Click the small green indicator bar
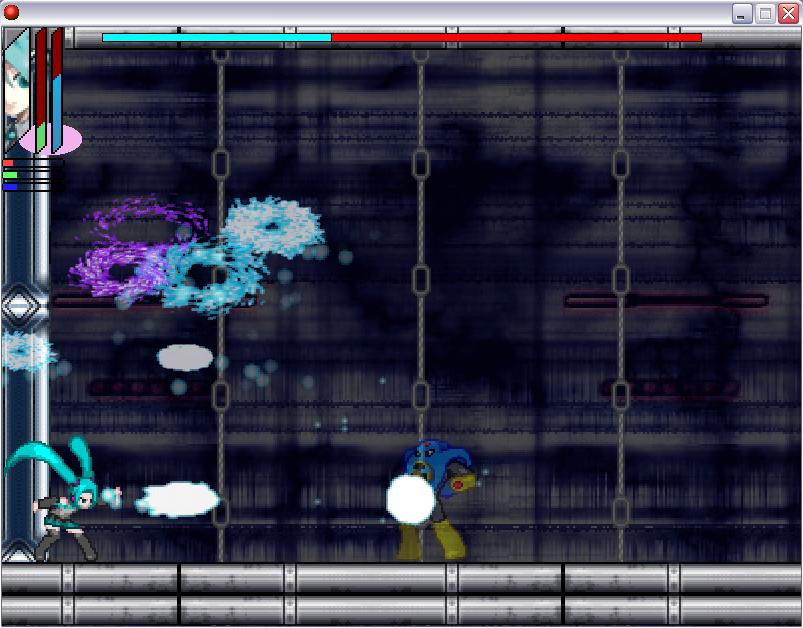 pyautogui.click(x=10, y=175)
